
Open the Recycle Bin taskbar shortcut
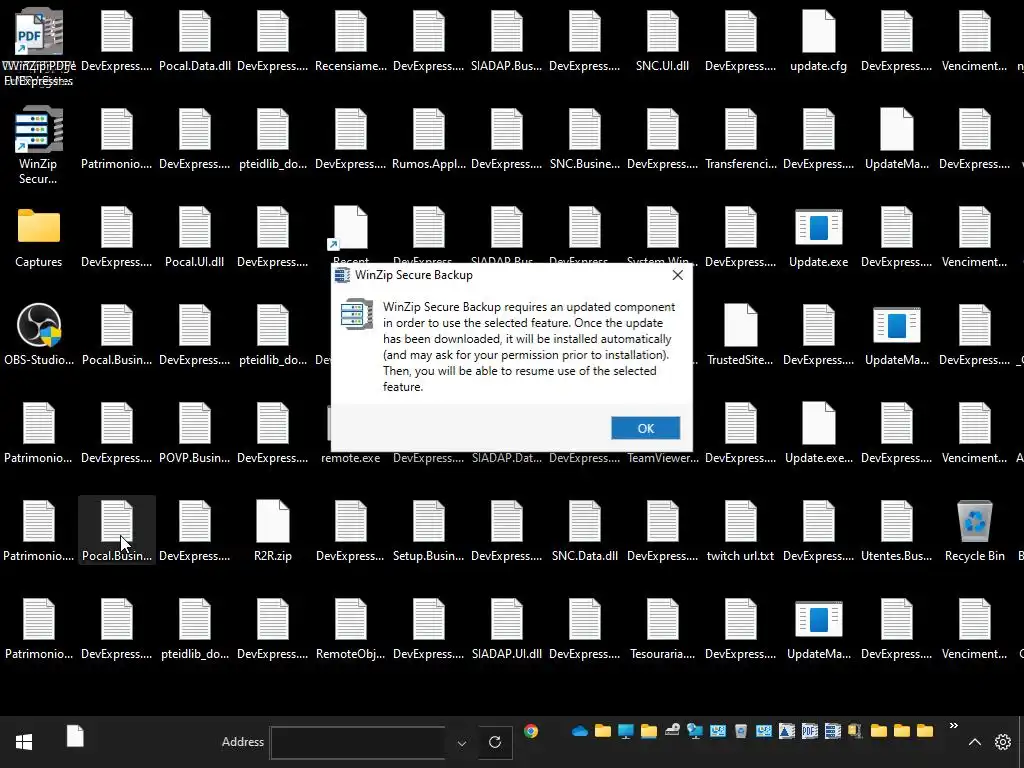pos(741,731)
